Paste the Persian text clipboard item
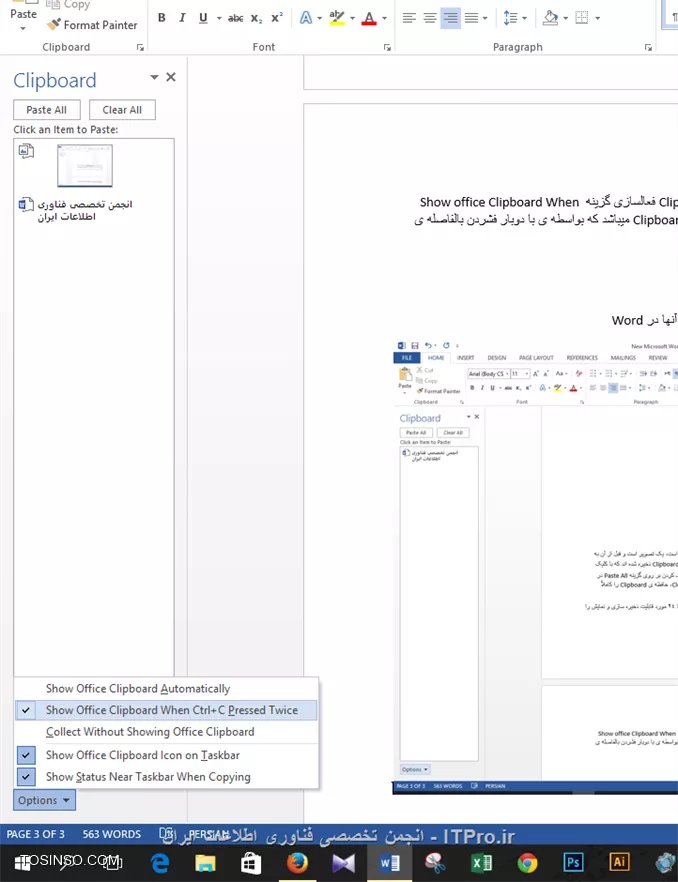Screen dimensions: 678x882 [x=84, y=210]
